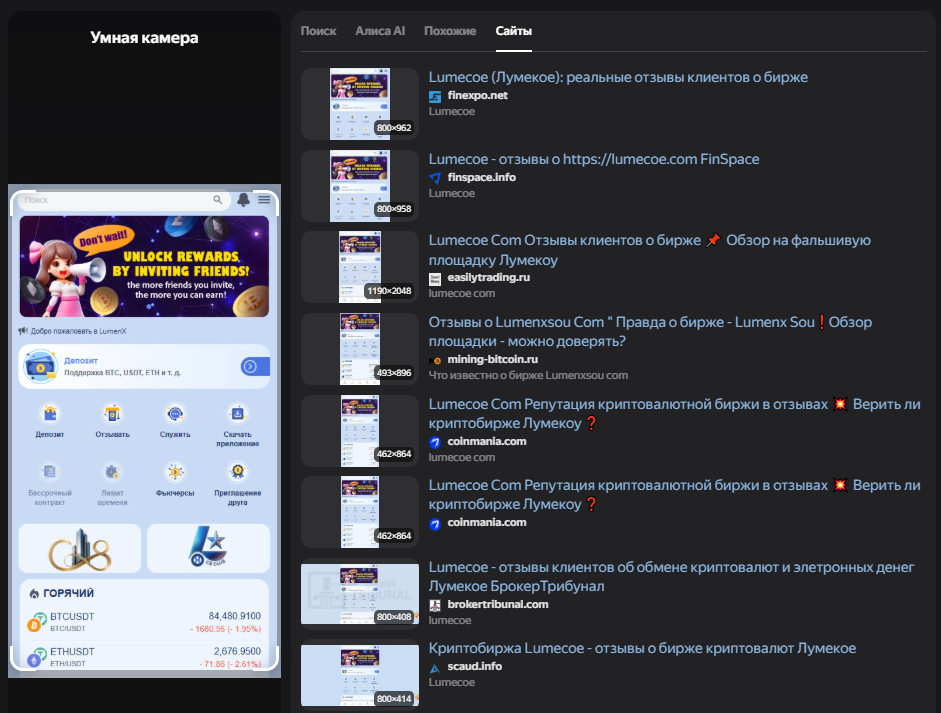Select the Похожие tab

450,31
